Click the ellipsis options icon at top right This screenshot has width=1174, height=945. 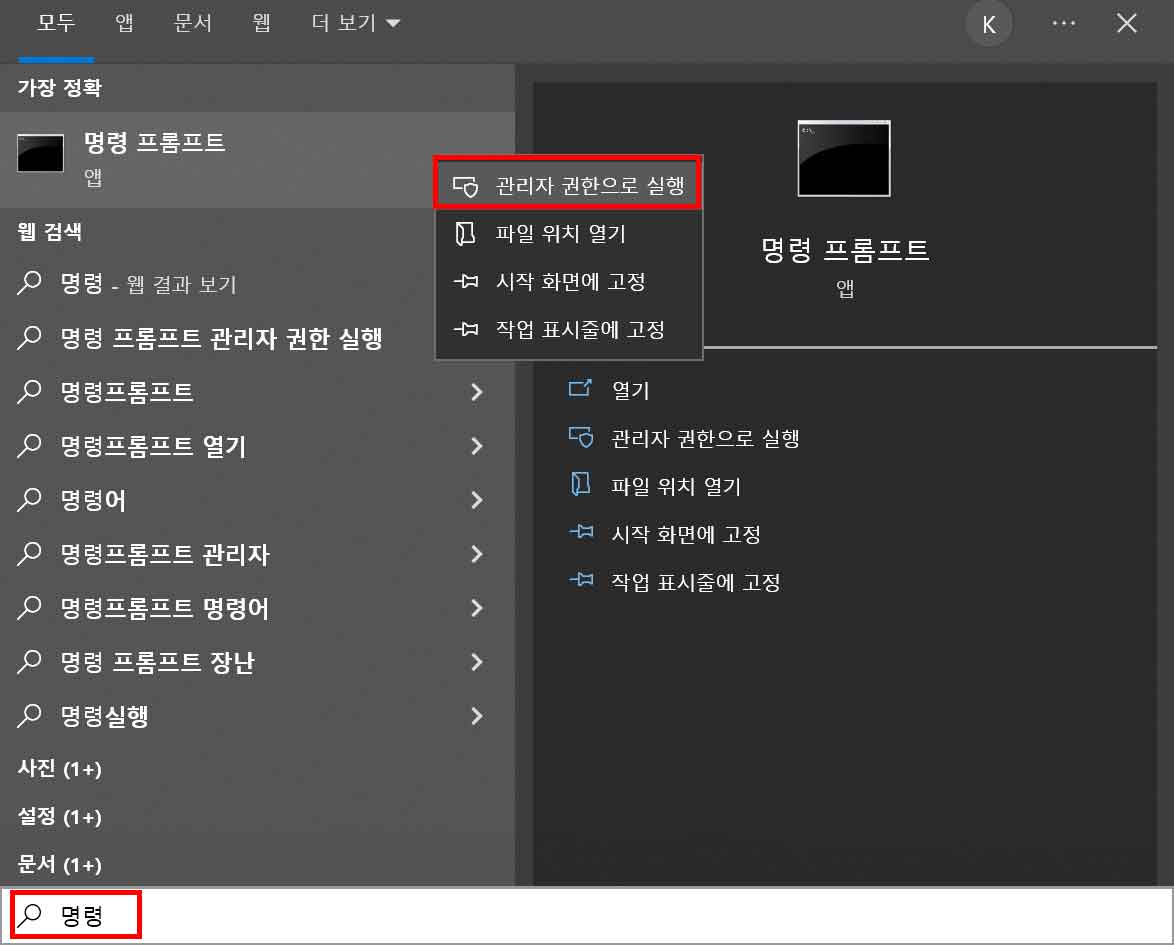(1064, 24)
